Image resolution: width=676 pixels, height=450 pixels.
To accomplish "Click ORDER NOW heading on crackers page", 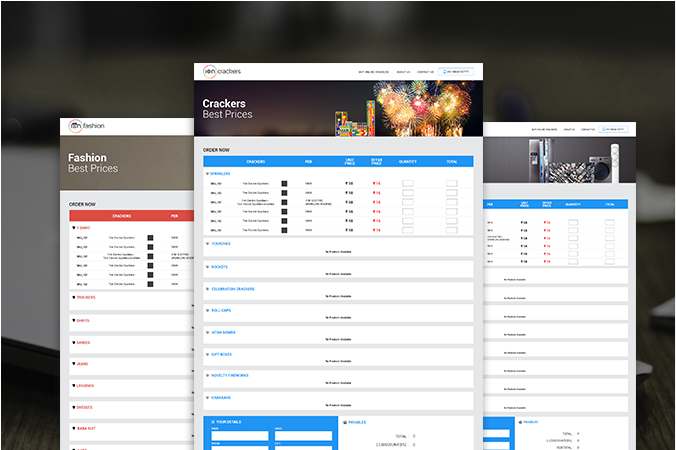I will coord(216,150).
